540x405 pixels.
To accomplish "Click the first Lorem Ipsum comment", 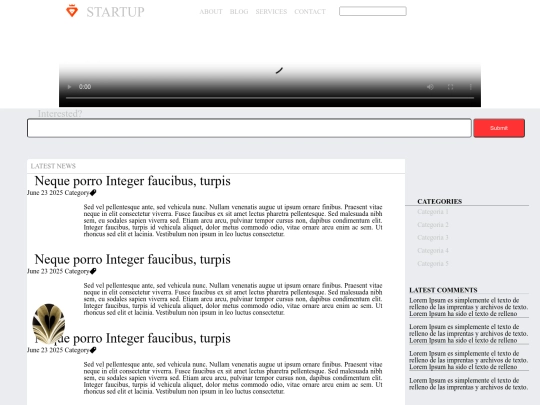I will coord(469,307).
